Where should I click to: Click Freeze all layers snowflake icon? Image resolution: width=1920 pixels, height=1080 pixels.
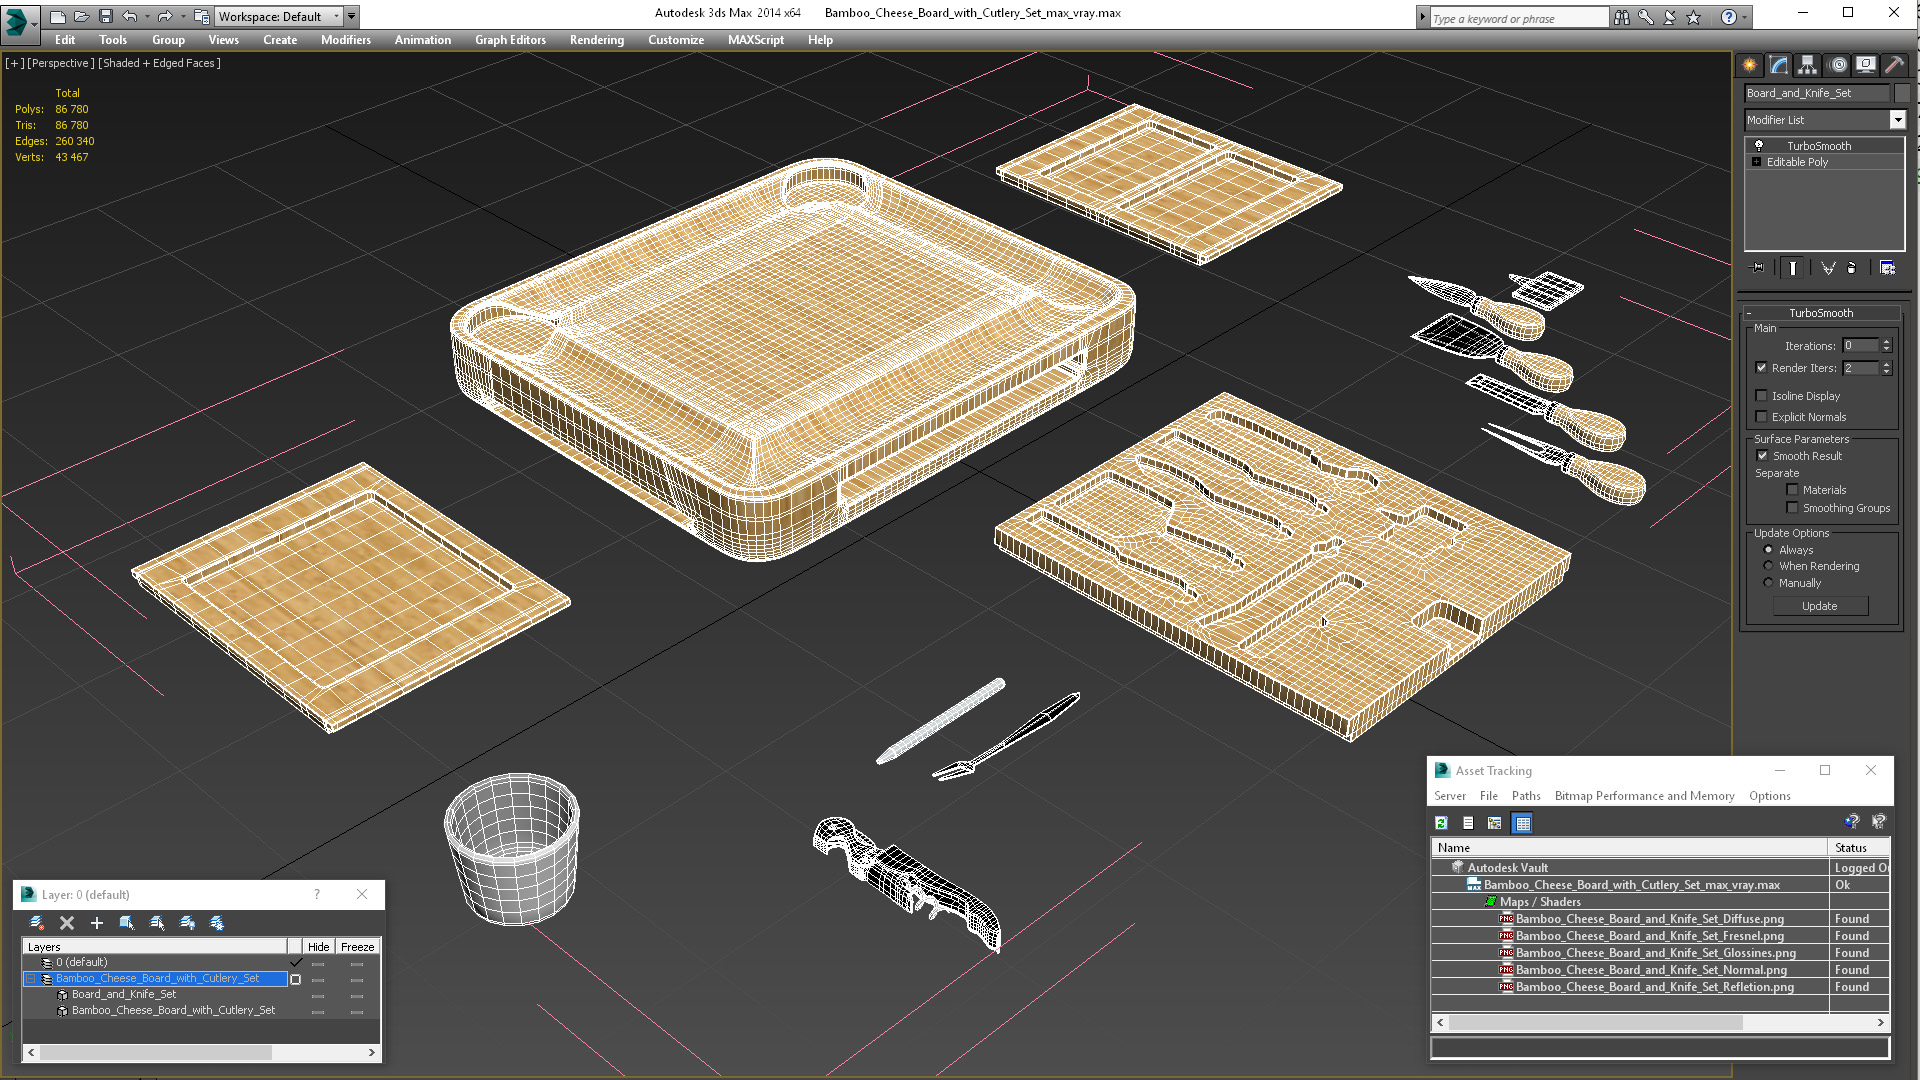click(x=217, y=923)
